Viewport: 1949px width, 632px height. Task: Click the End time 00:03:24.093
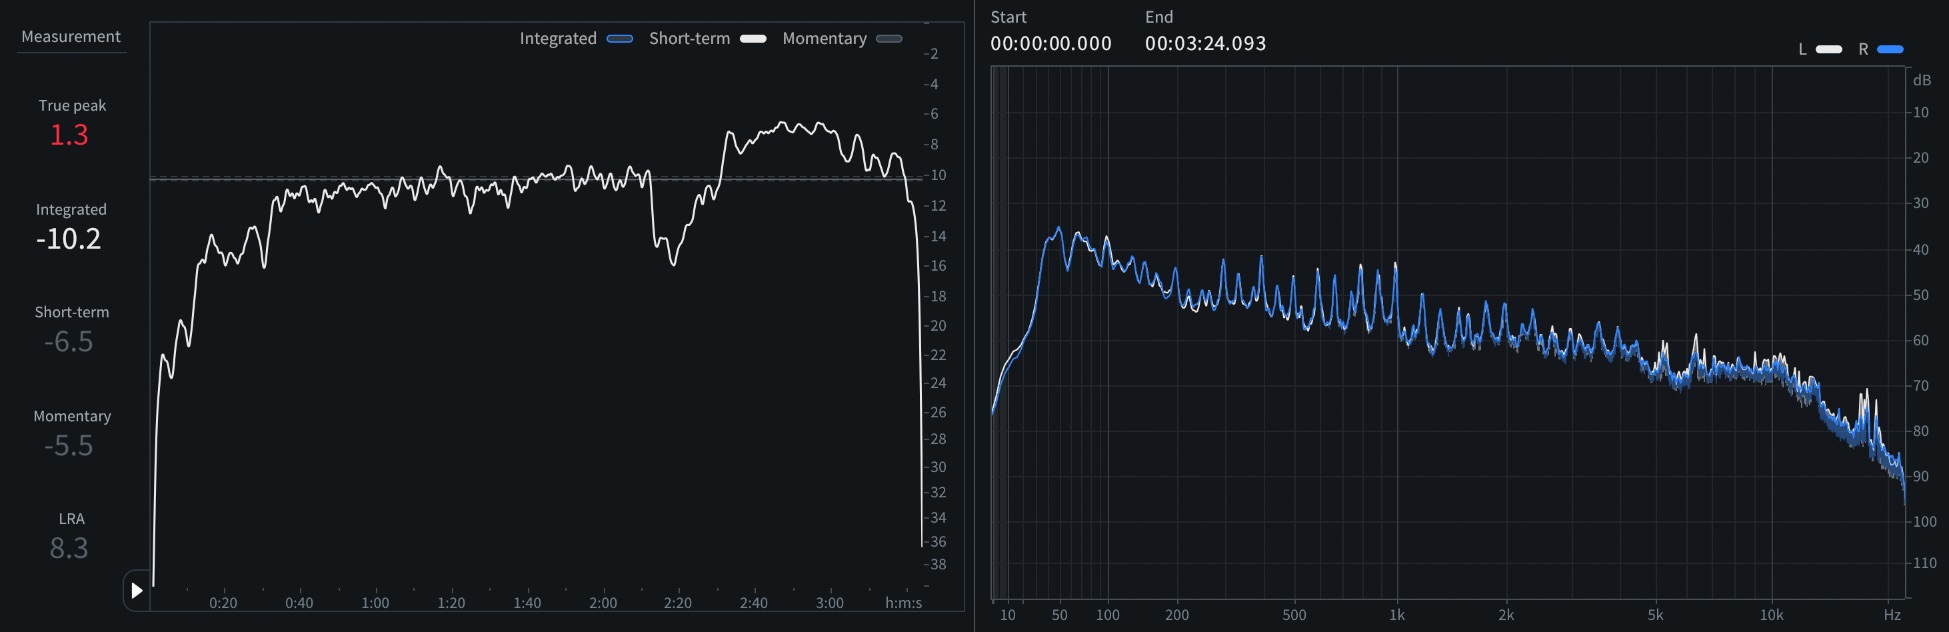click(x=1206, y=44)
